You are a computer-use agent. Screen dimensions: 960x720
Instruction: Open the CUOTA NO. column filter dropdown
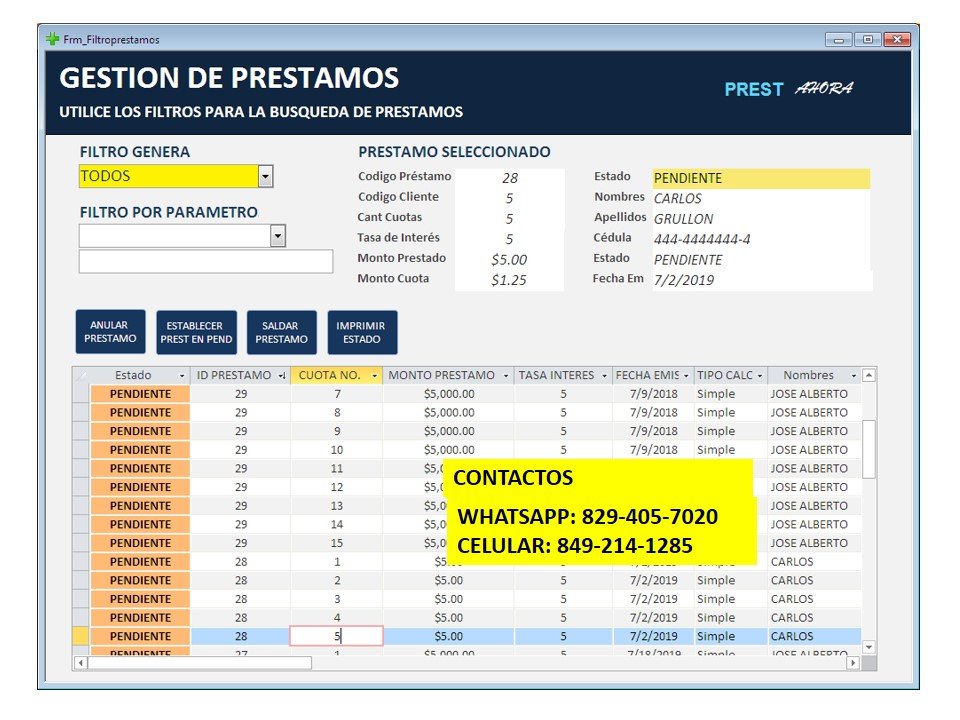point(374,376)
